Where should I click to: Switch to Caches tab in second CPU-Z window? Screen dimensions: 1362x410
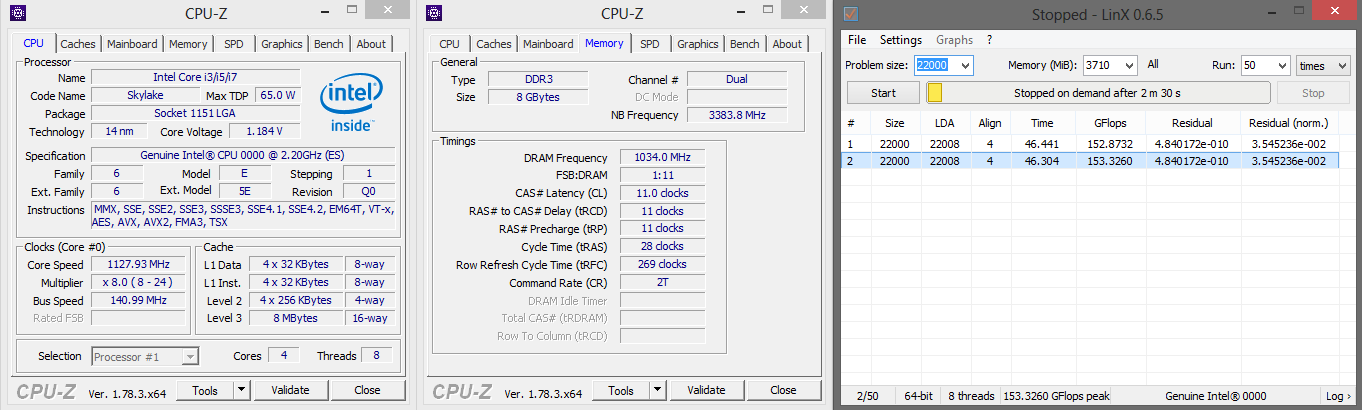(x=494, y=44)
